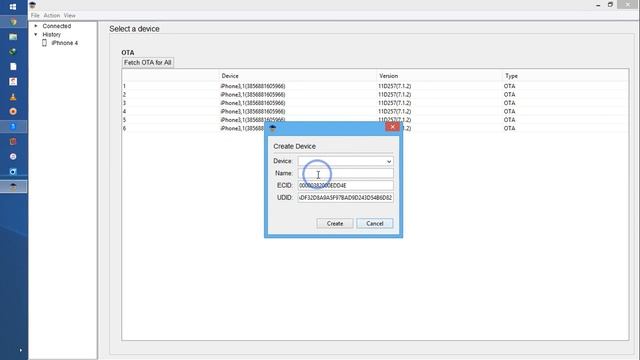Click OTA type in row 1
Screen dimensions: 640x360
click(x=509, y=86)
